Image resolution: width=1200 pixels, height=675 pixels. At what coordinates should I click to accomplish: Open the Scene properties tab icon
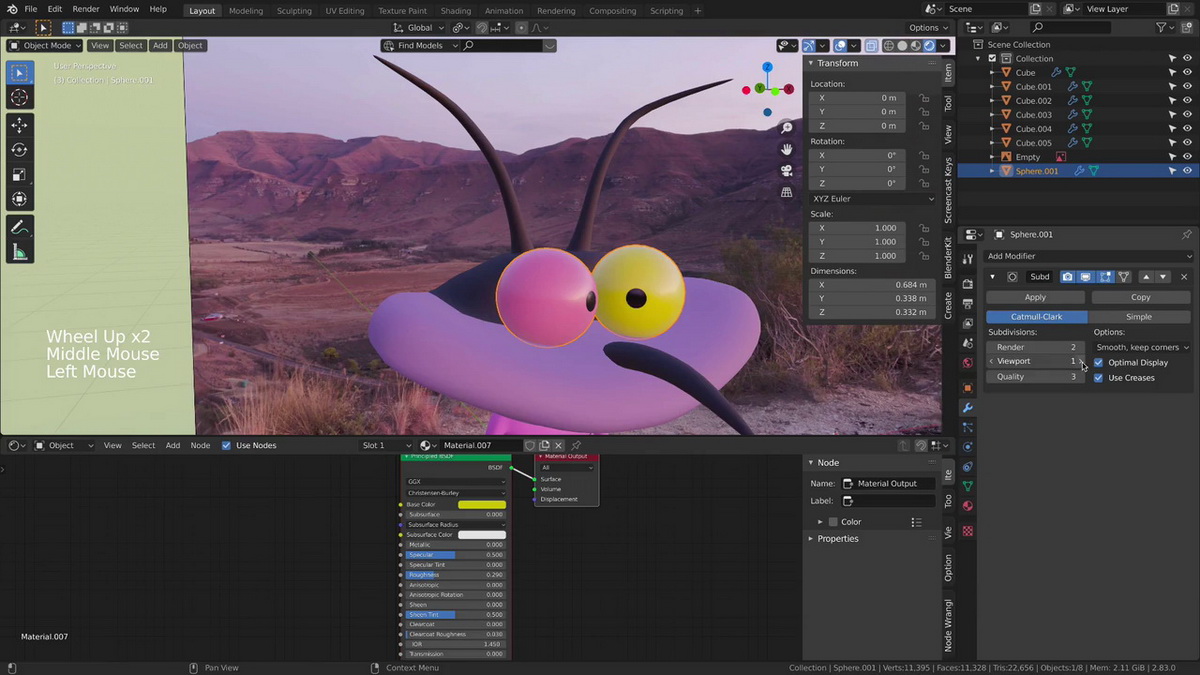(968, 343)
